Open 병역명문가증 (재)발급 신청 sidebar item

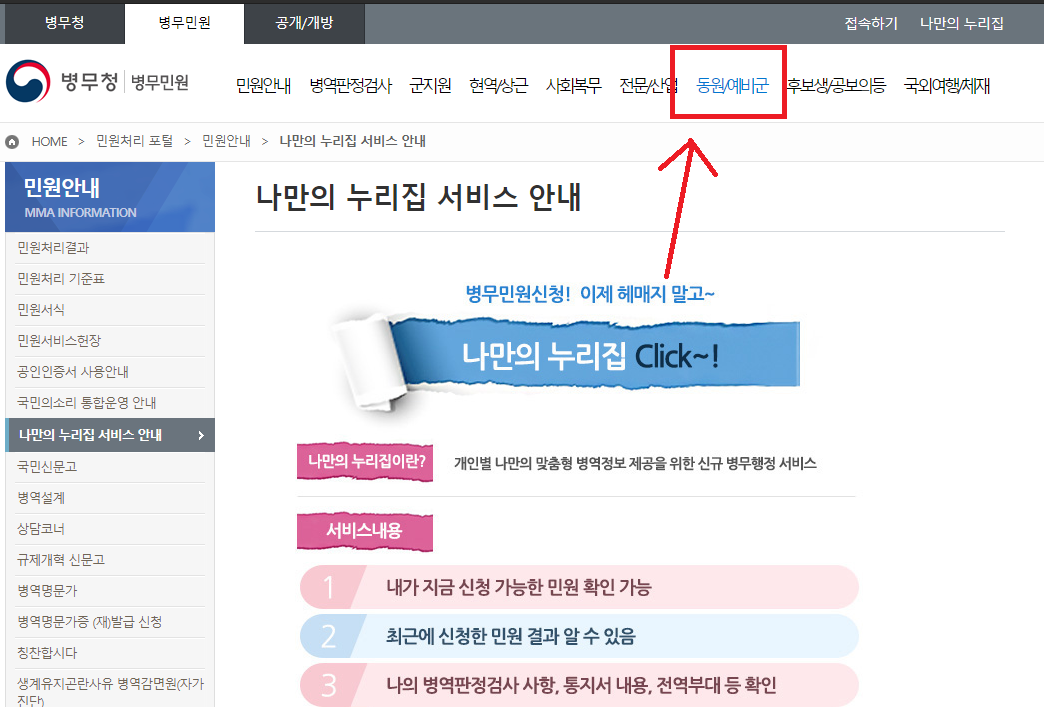tap(90, 622)
